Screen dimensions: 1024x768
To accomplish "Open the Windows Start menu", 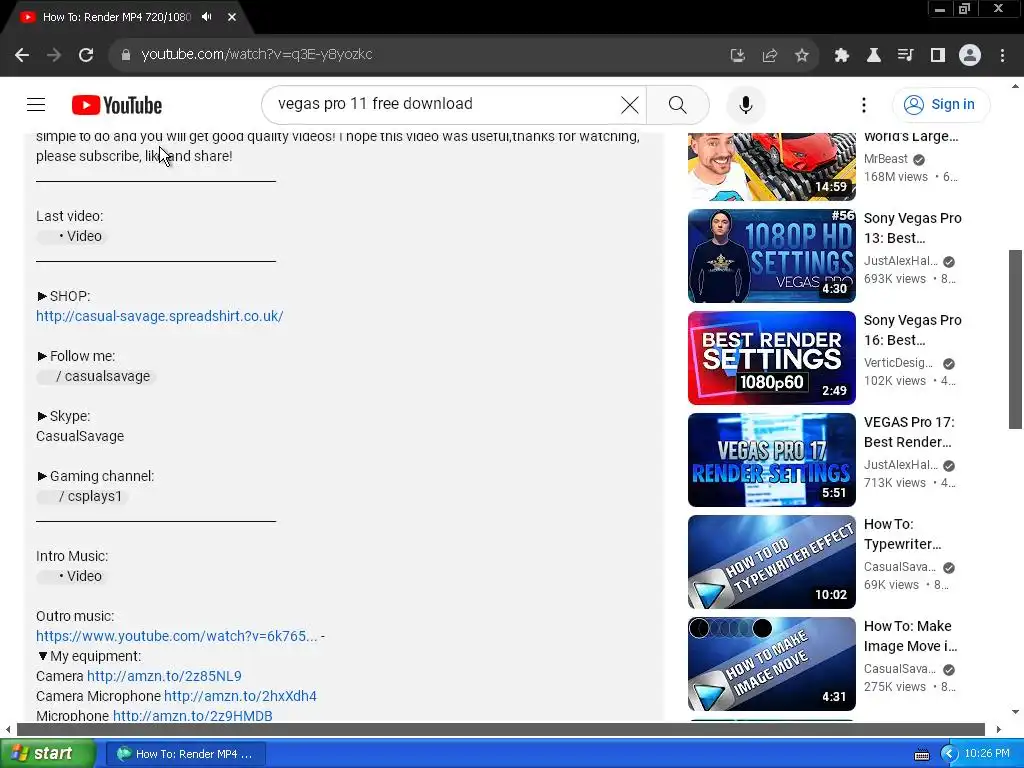I will click(47, 753).
